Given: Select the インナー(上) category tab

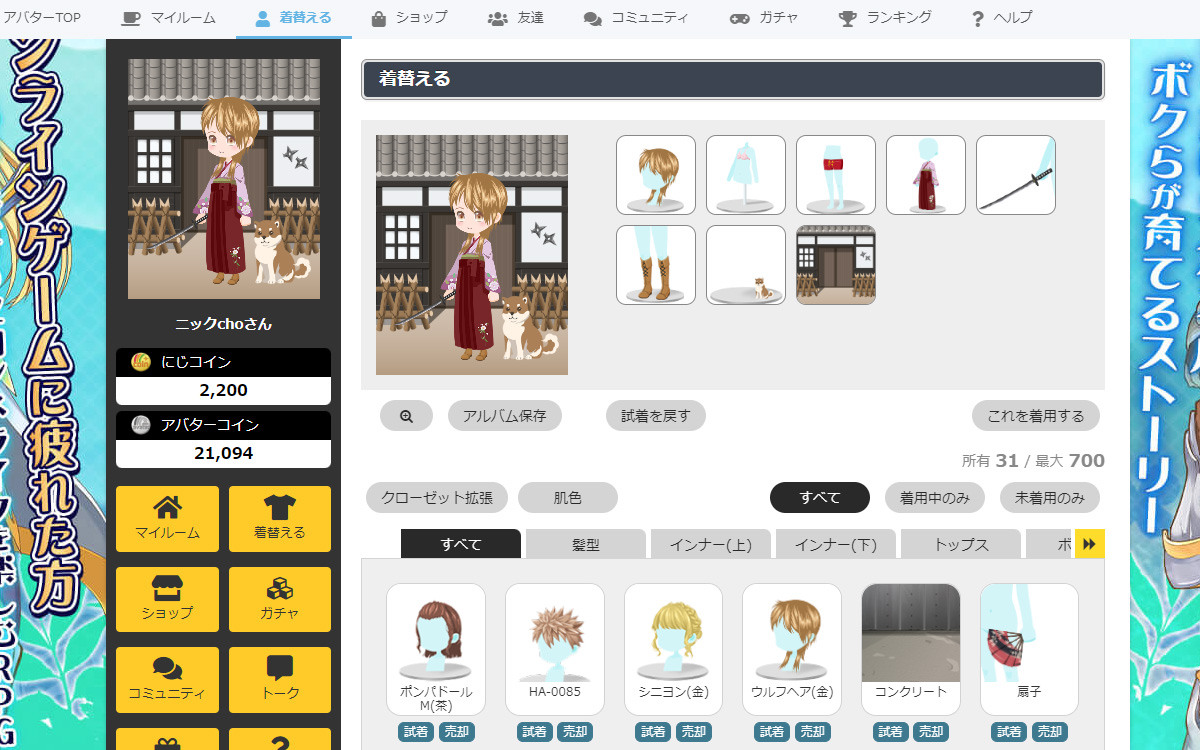Looking at the screenshot, I should point(711,544).
